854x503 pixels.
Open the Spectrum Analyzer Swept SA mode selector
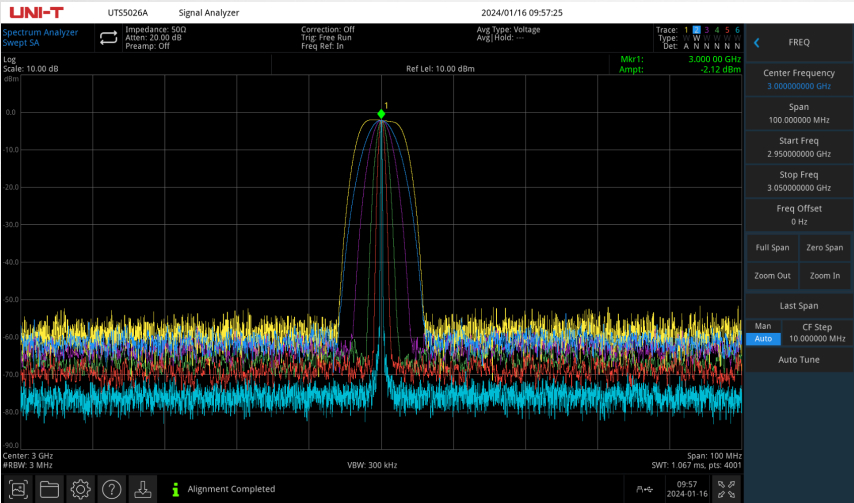pos(40,38)
